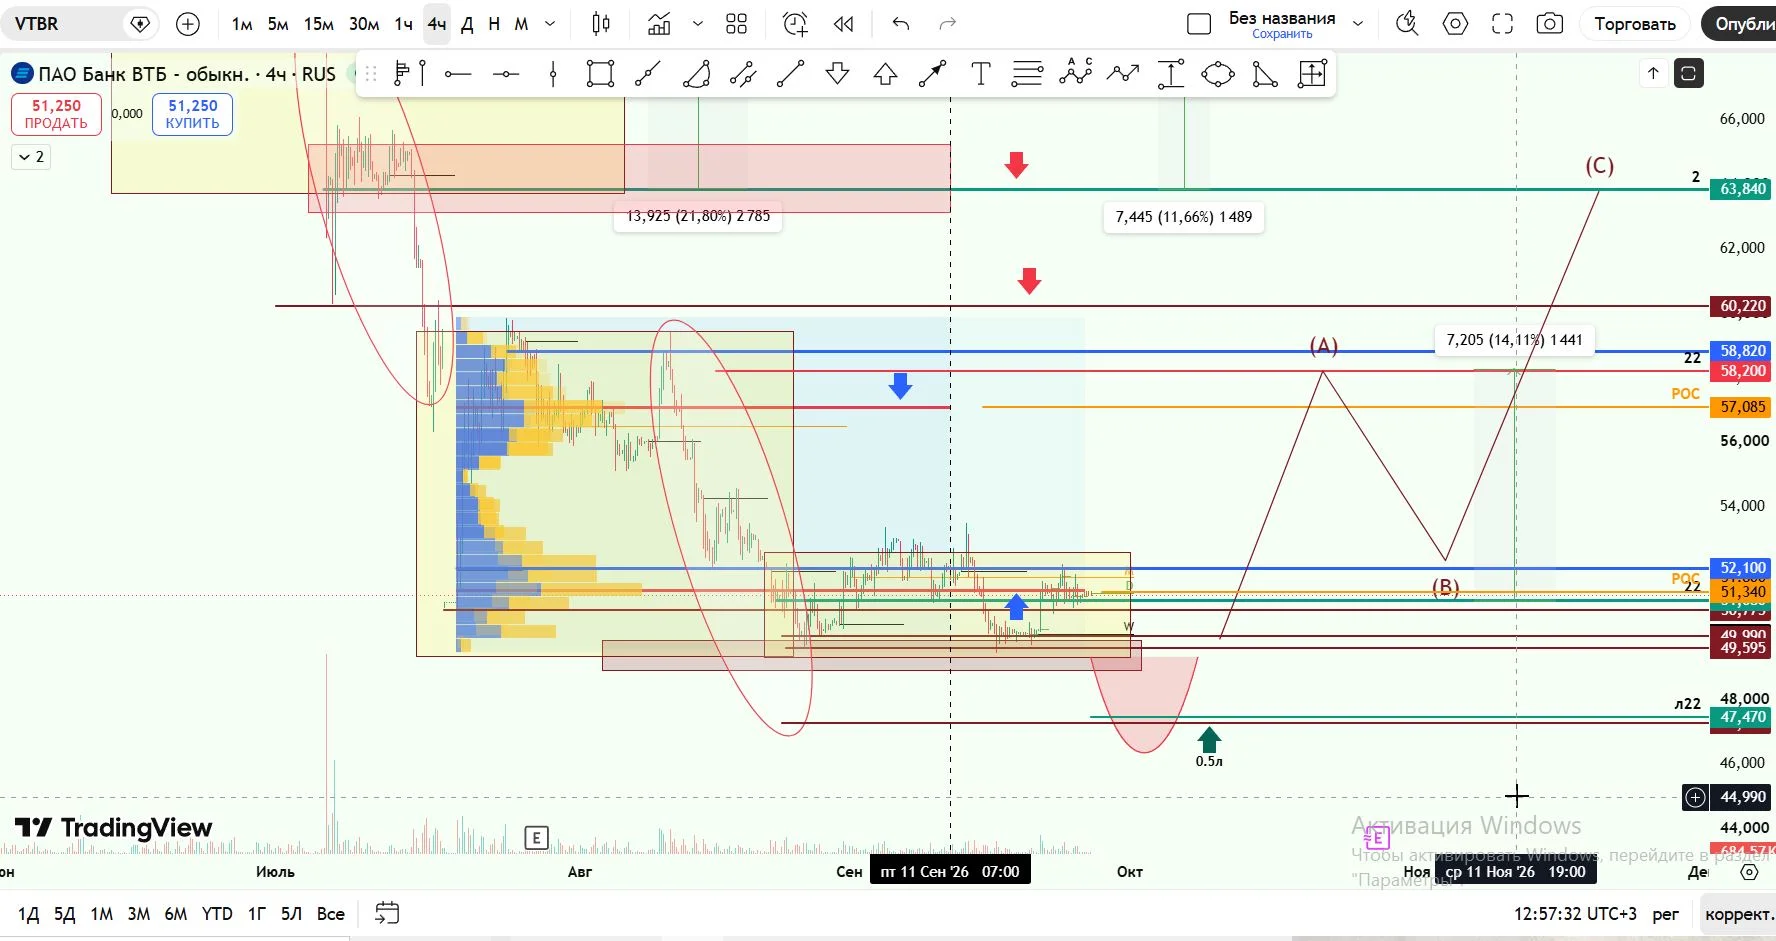1776x941 pixels.
Task: Open favorite indicators dropdown arrow
Action: [x=698, y=24]
